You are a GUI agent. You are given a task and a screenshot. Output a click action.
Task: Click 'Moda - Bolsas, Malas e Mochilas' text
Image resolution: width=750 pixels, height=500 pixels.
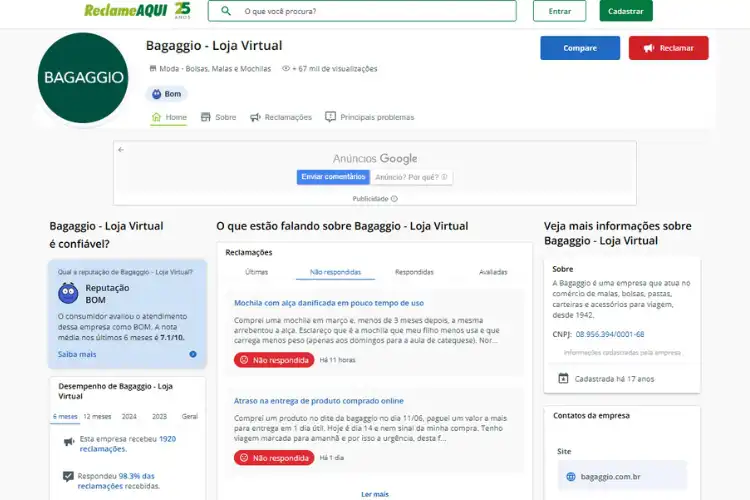[x=215, y=68]
